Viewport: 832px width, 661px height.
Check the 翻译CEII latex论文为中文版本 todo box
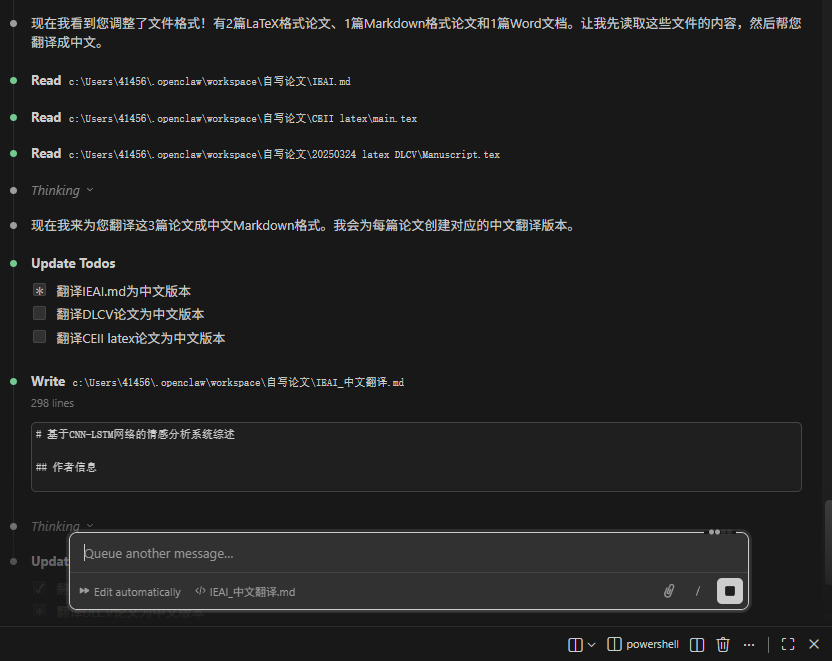click(39, 337)
